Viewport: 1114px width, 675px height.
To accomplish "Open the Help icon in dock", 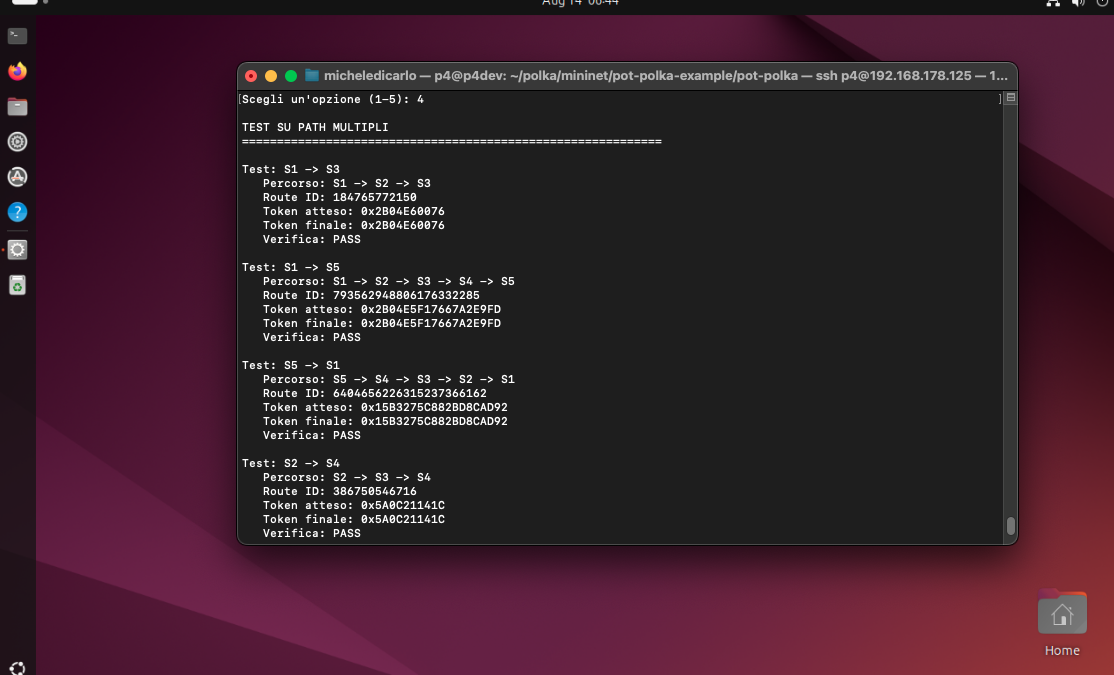I will click(17, 212).
